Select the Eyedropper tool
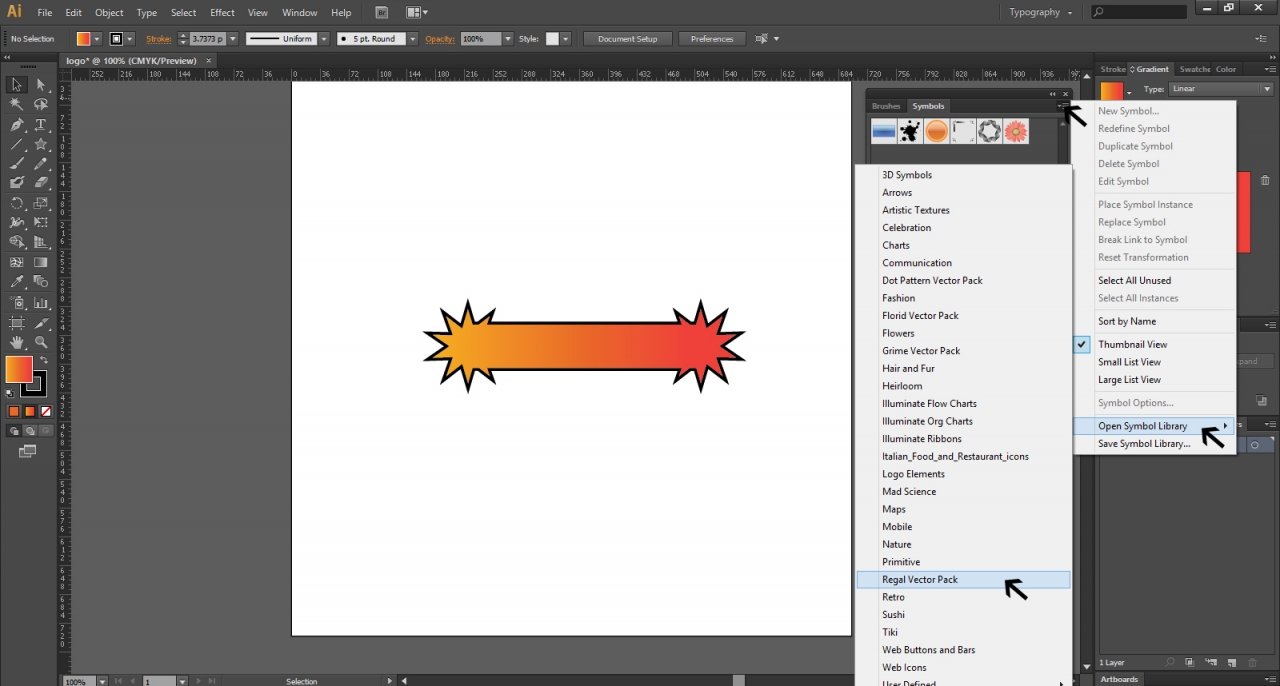This screenshot has width=1280, height=686. 17,282
